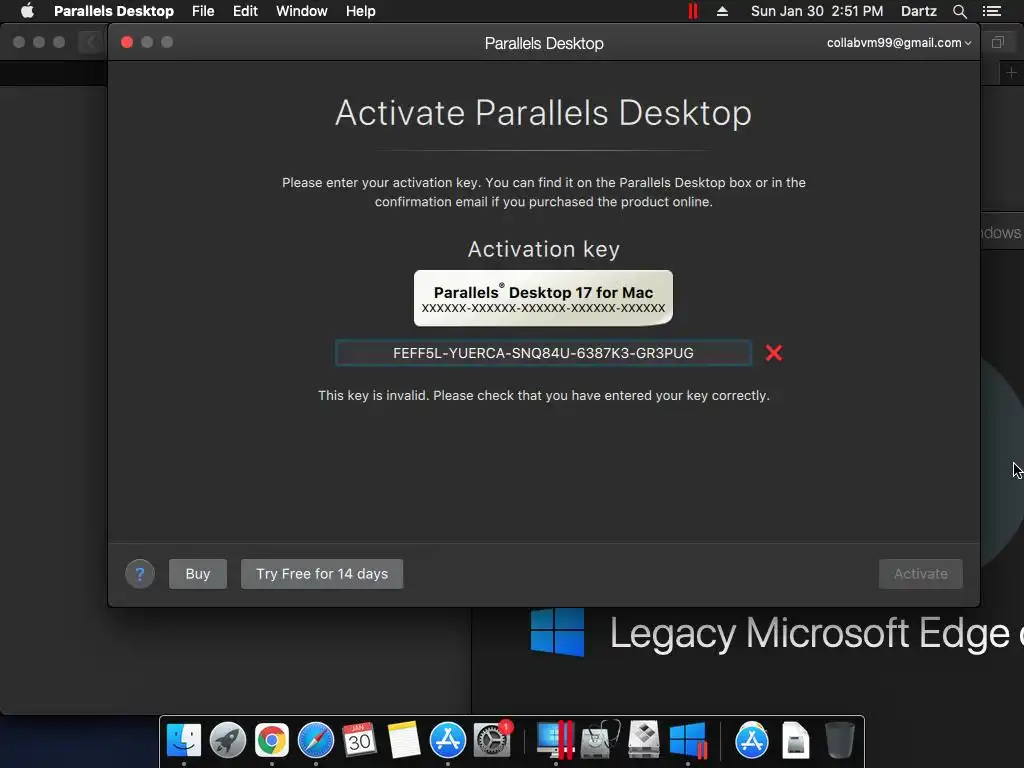Click the window tile icon in background window

coord(998,42)
